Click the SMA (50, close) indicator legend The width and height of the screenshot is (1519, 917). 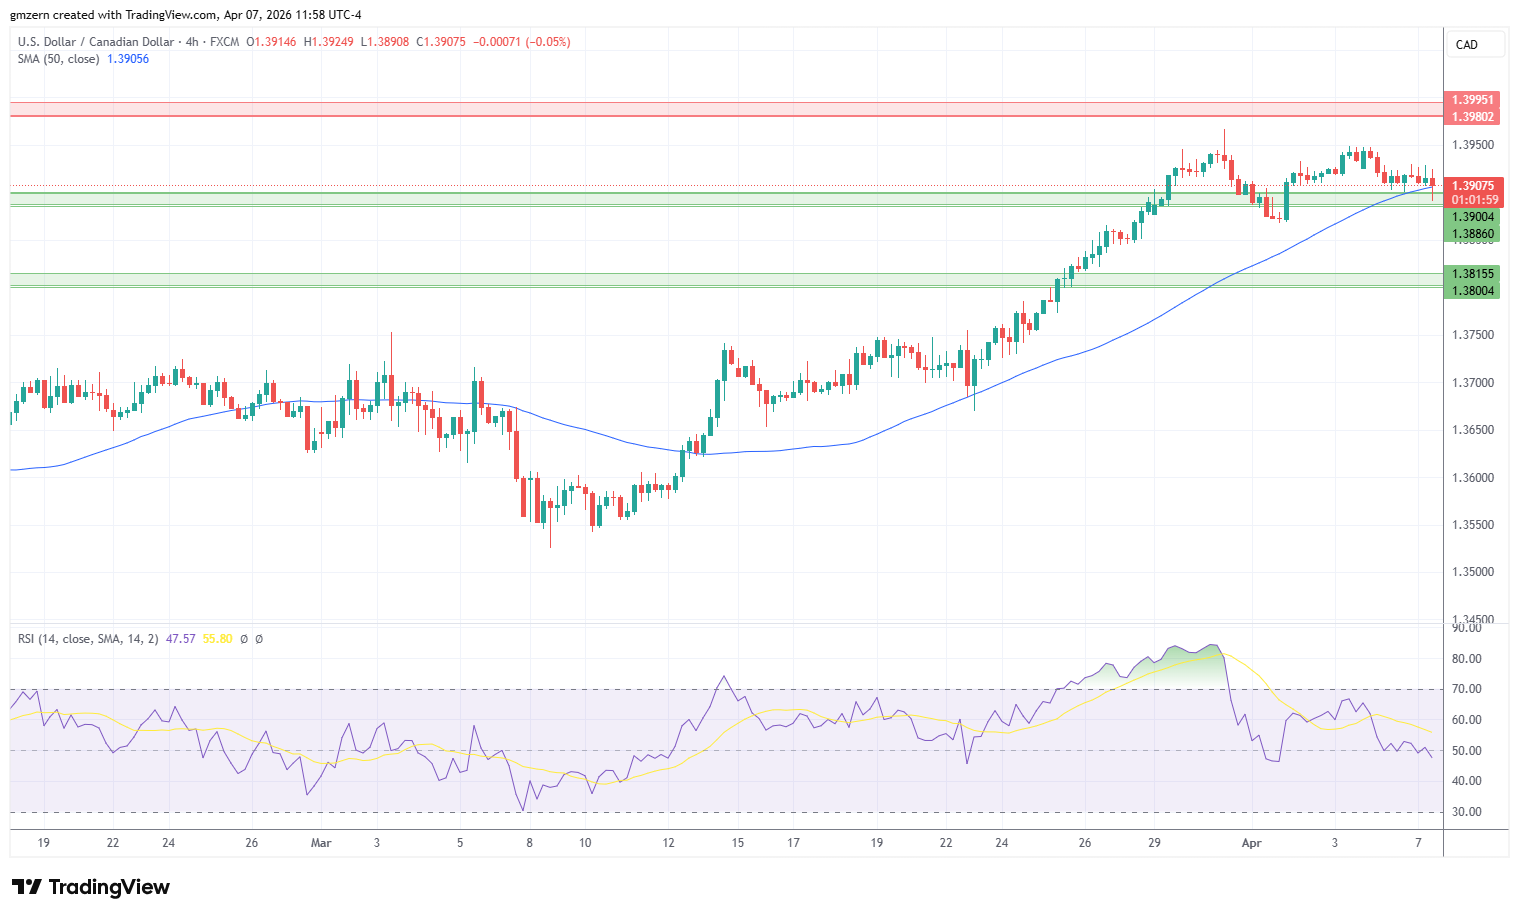pyautogui.click(x=59, y=59)
